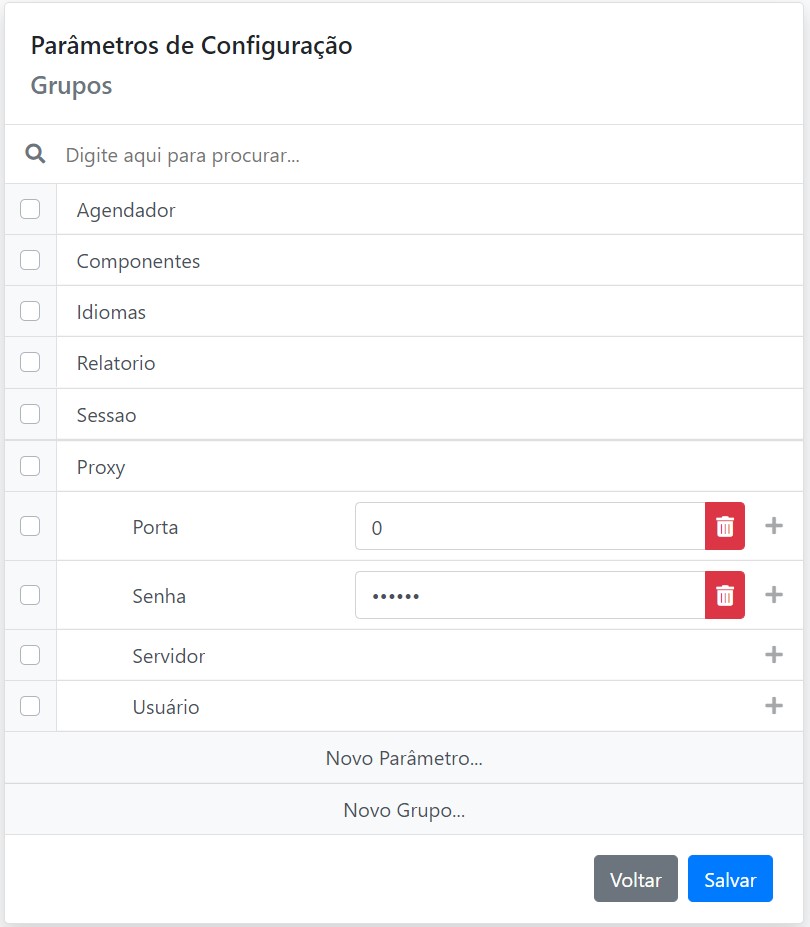Click the plus icon for Porta
The height and width of the screenshot is (927, 810).
pos(773,526)
